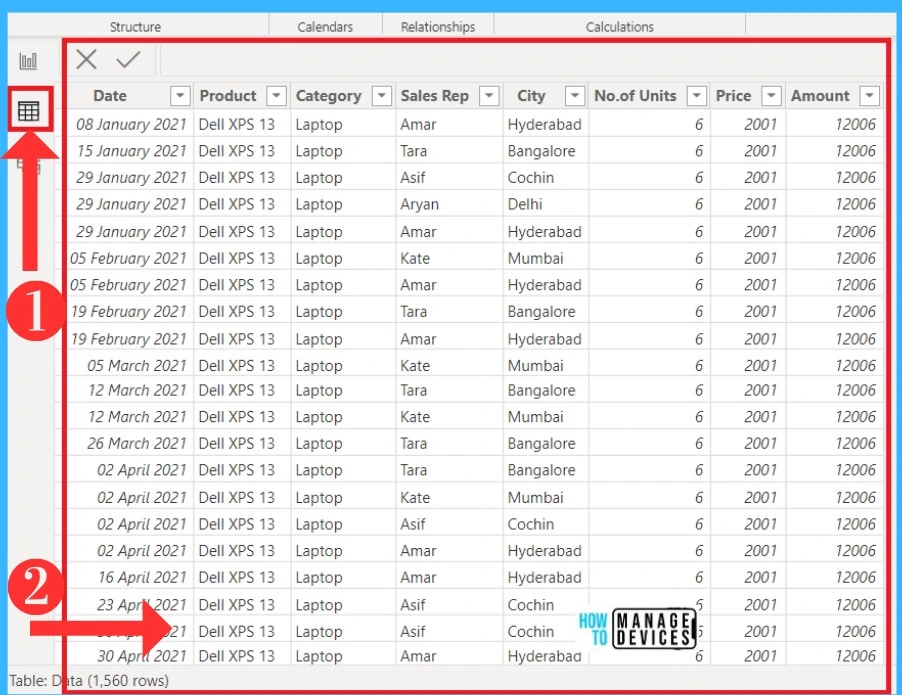902x695 pixels.
Task: Open the Sales Rep column filter dropdown
Action: point(490,96)
